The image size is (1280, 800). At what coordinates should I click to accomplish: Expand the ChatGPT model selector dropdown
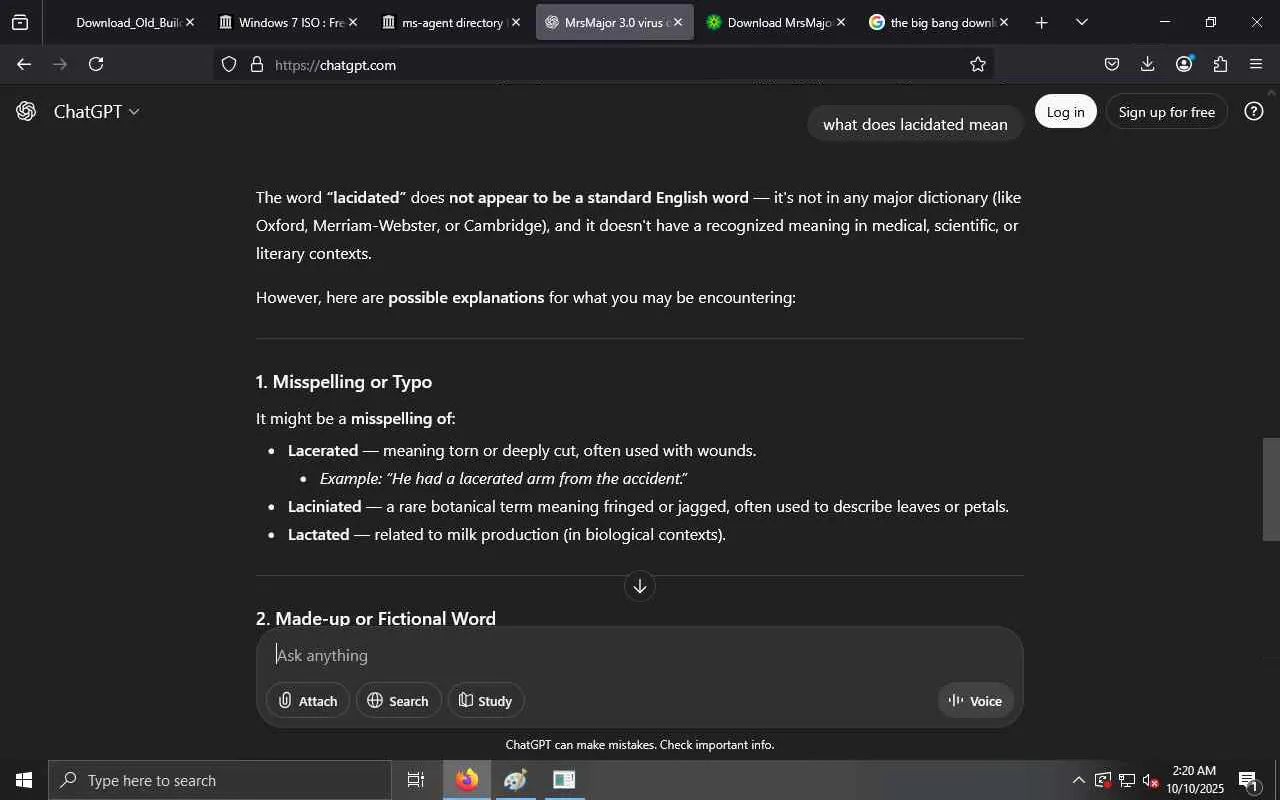(97, 111)
